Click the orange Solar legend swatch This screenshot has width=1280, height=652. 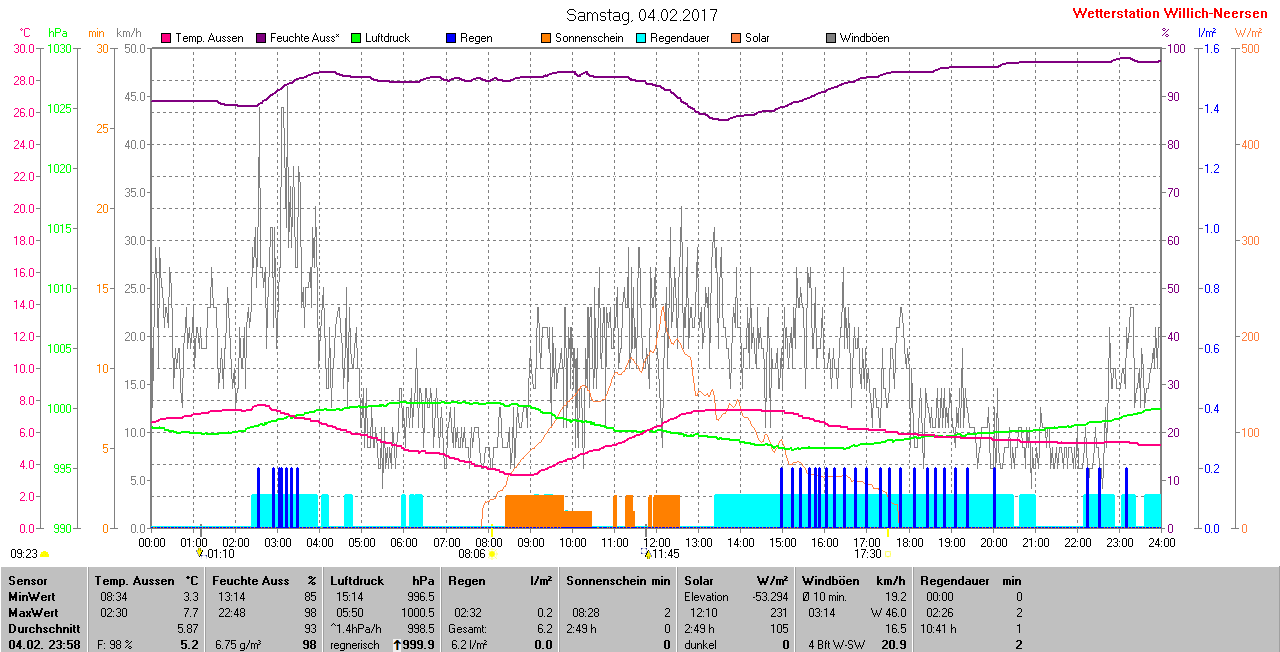click(736, 38)
